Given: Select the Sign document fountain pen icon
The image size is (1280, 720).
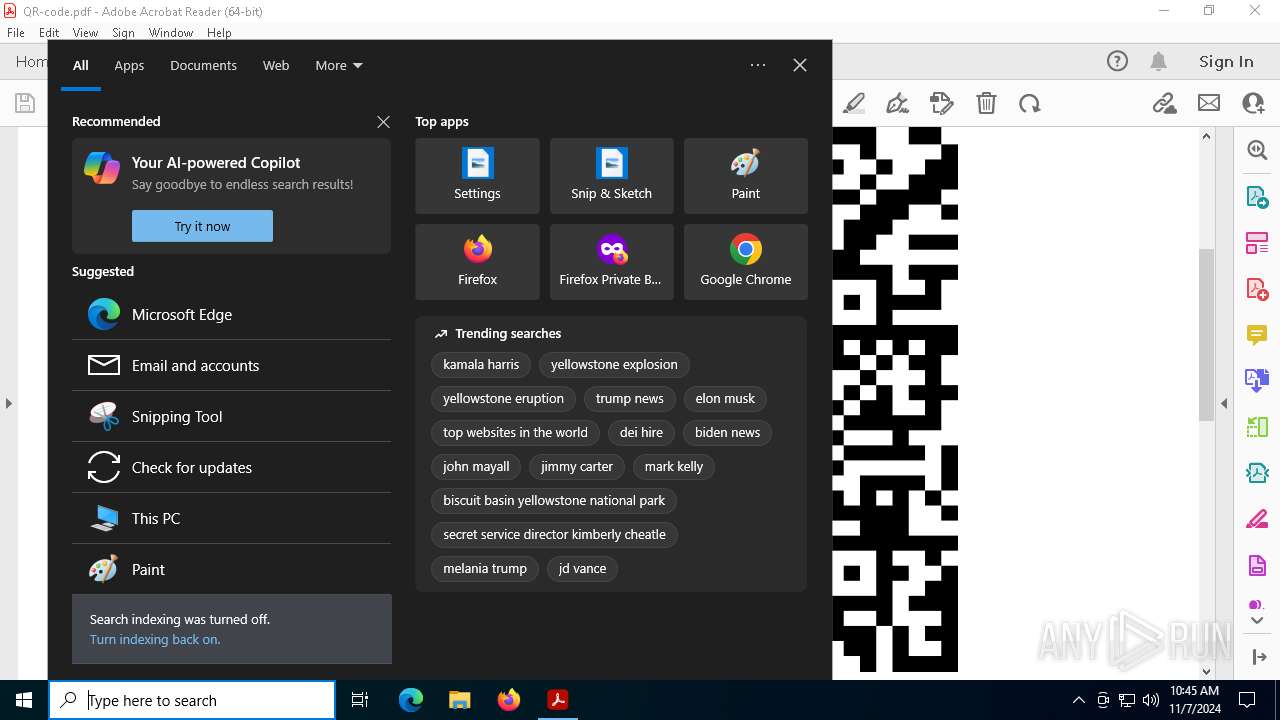Looking at the screenshot, I should 897,103.
